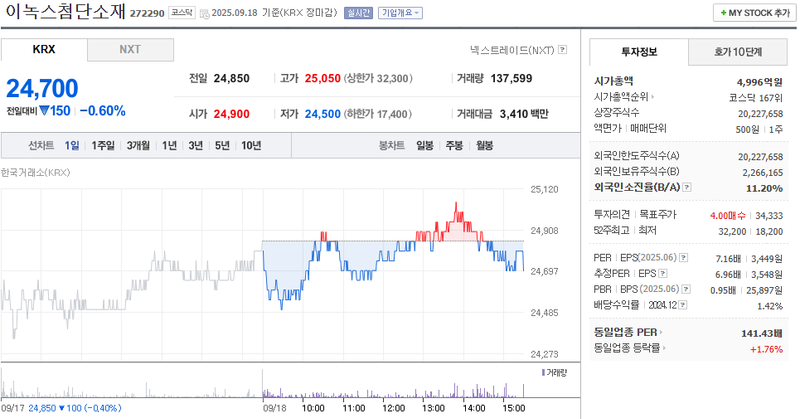
Task: Click the 거래량 legend marker on volume chart
Action: point(543,373)
